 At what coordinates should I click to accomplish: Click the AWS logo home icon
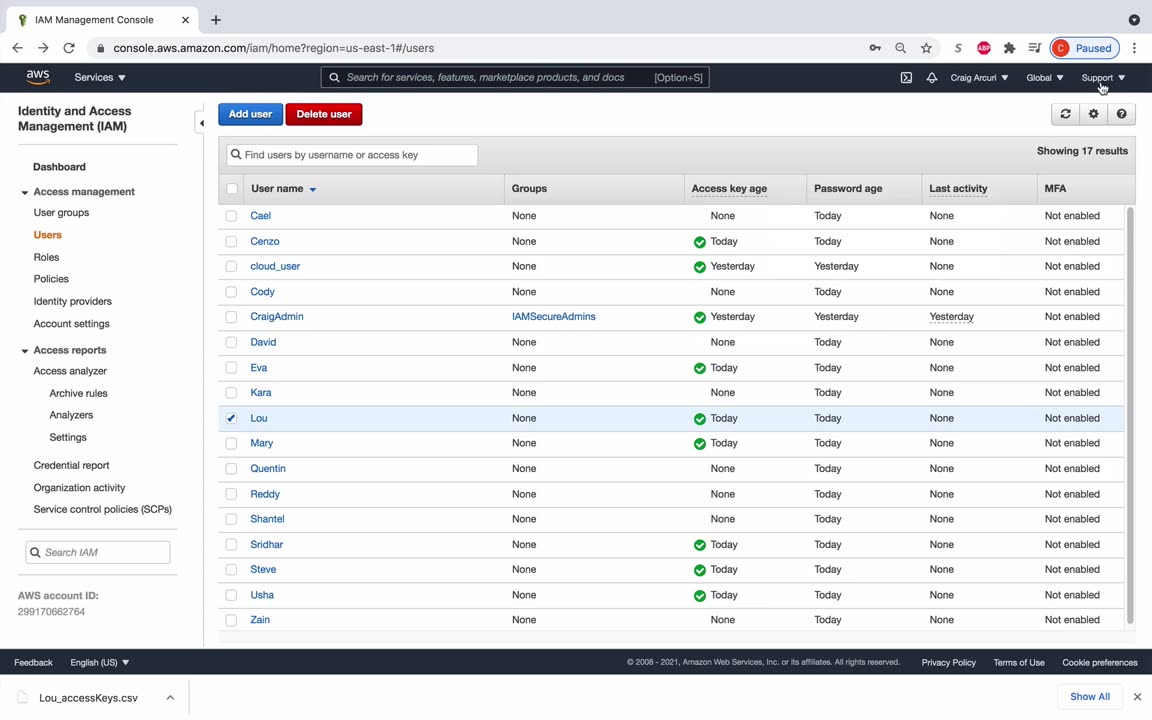(x=38, y=77)
